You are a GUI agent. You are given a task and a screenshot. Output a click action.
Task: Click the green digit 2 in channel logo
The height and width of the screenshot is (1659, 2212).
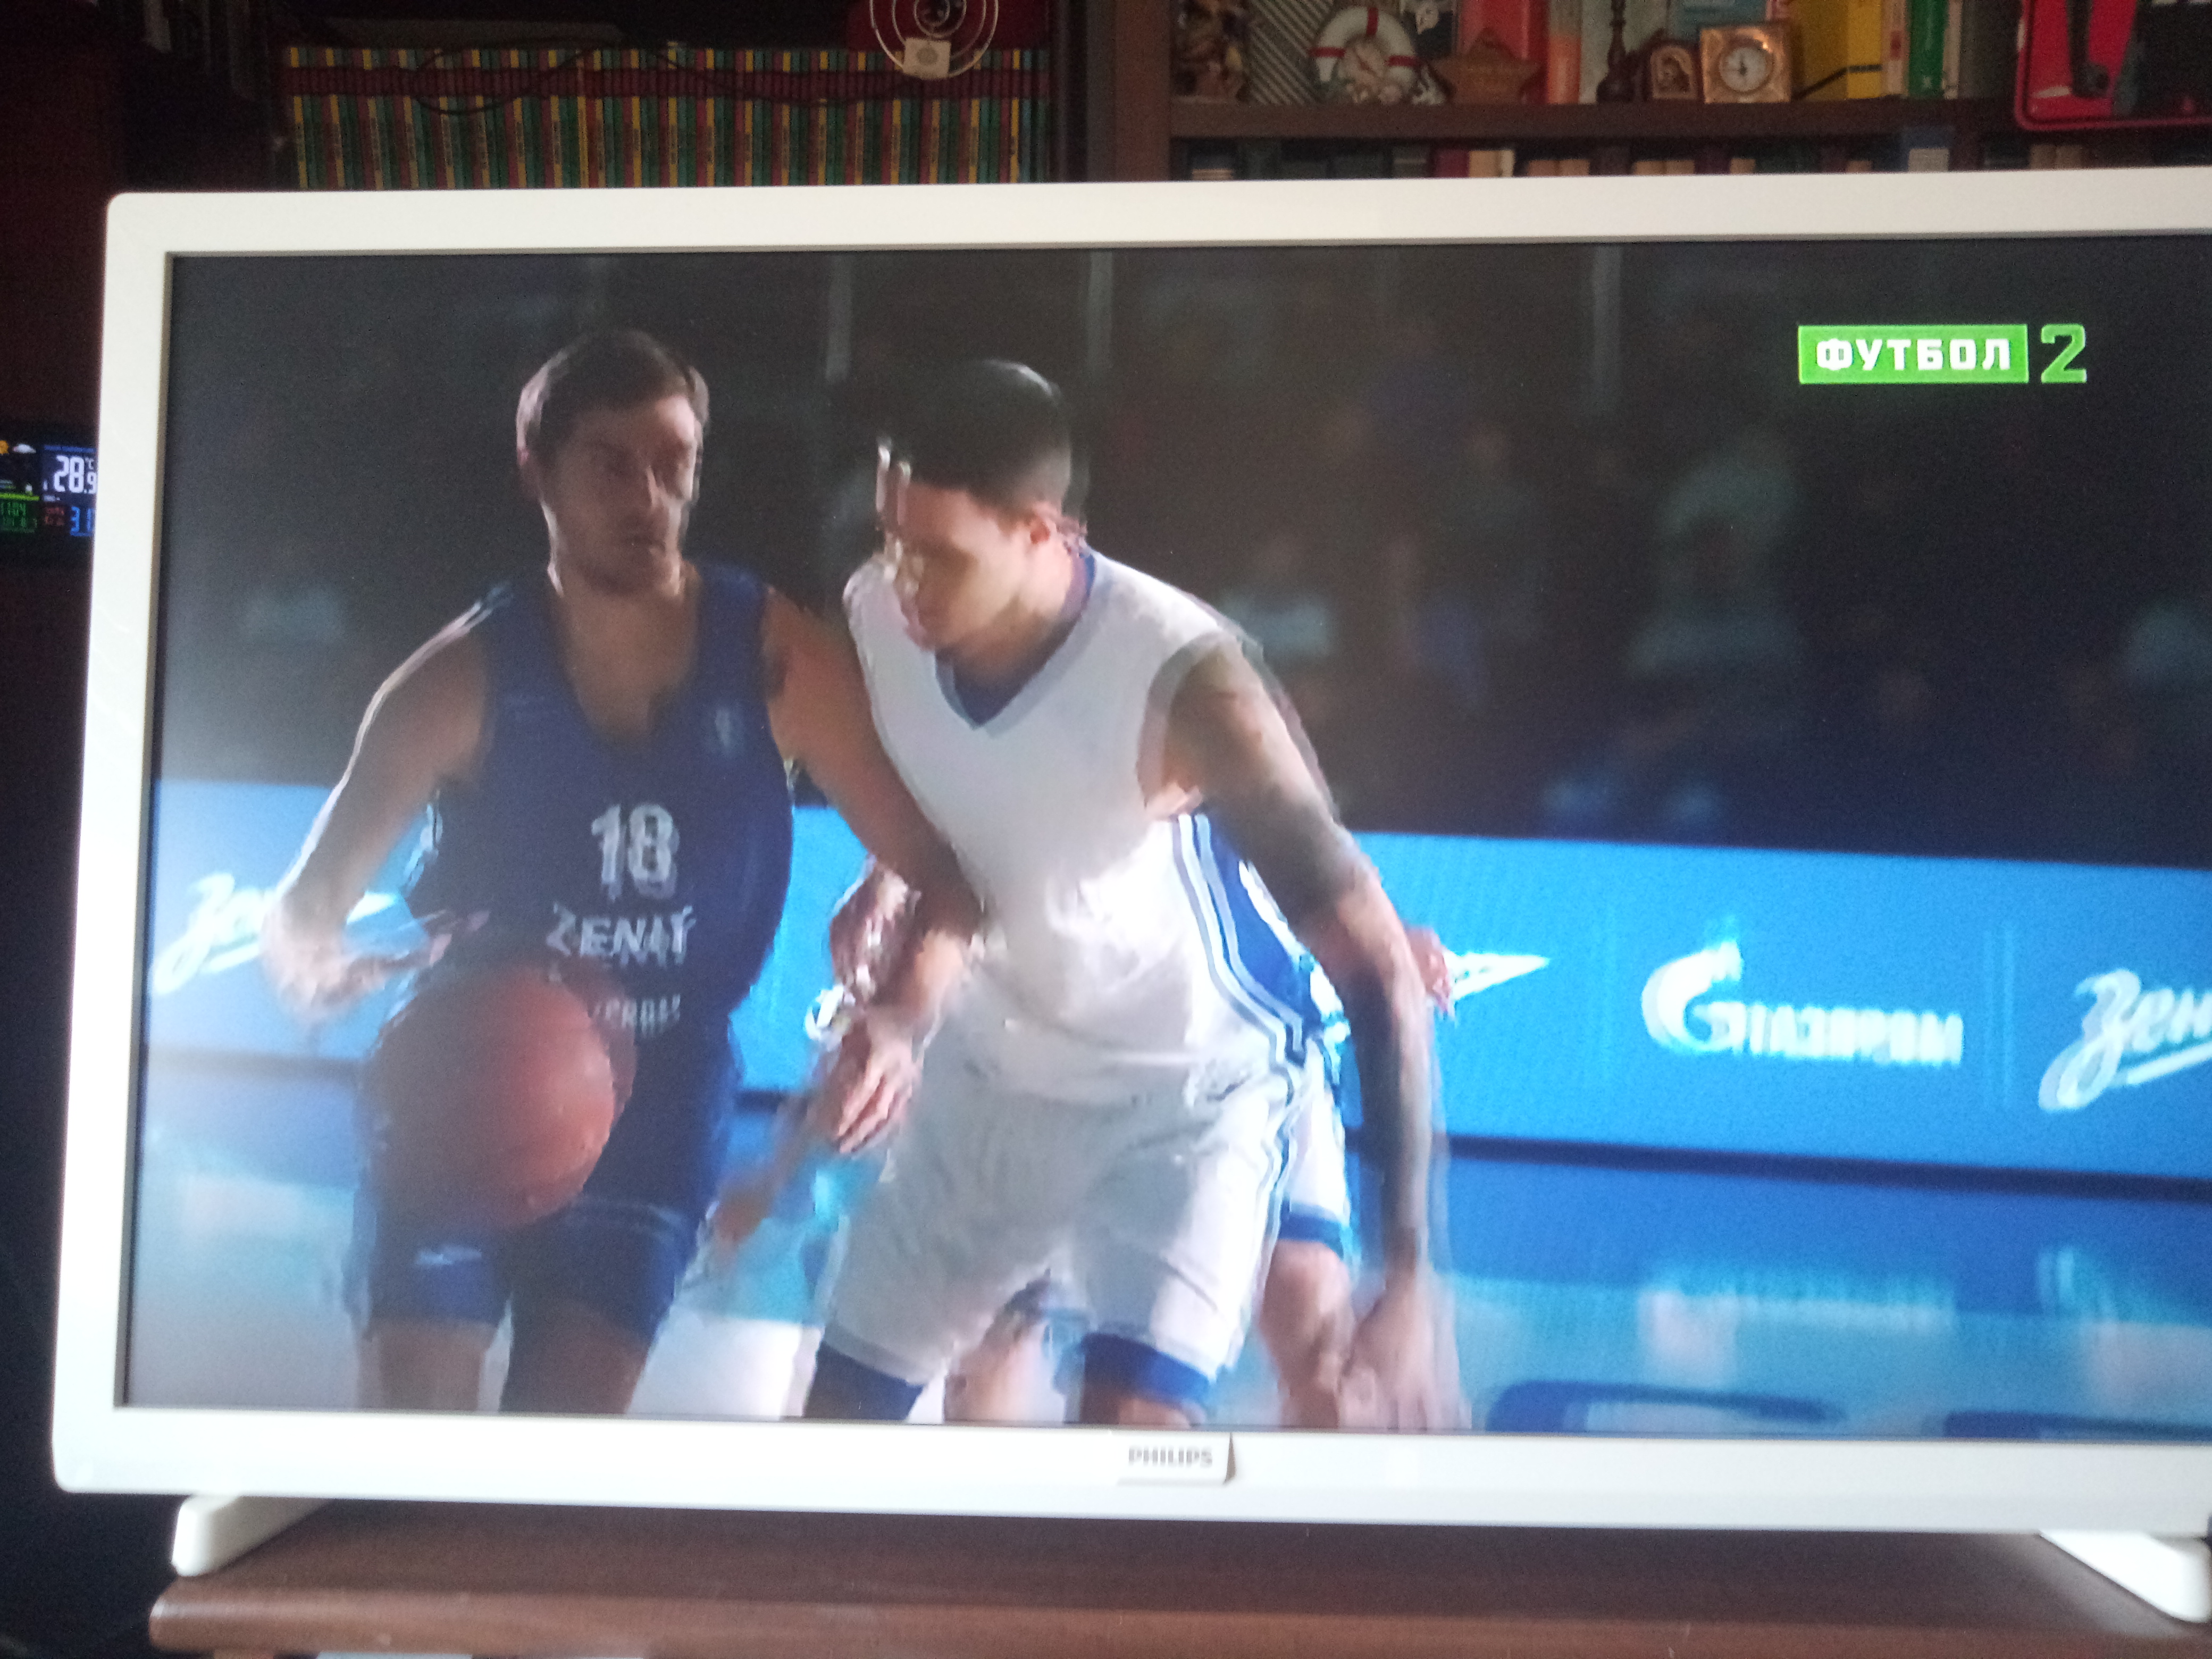[x=2063, y=355]
